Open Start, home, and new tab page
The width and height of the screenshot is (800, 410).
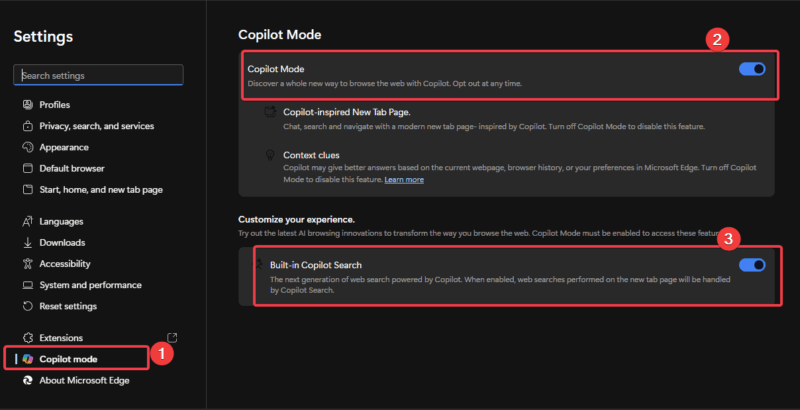pyautogui.click(x=101, y=190)
